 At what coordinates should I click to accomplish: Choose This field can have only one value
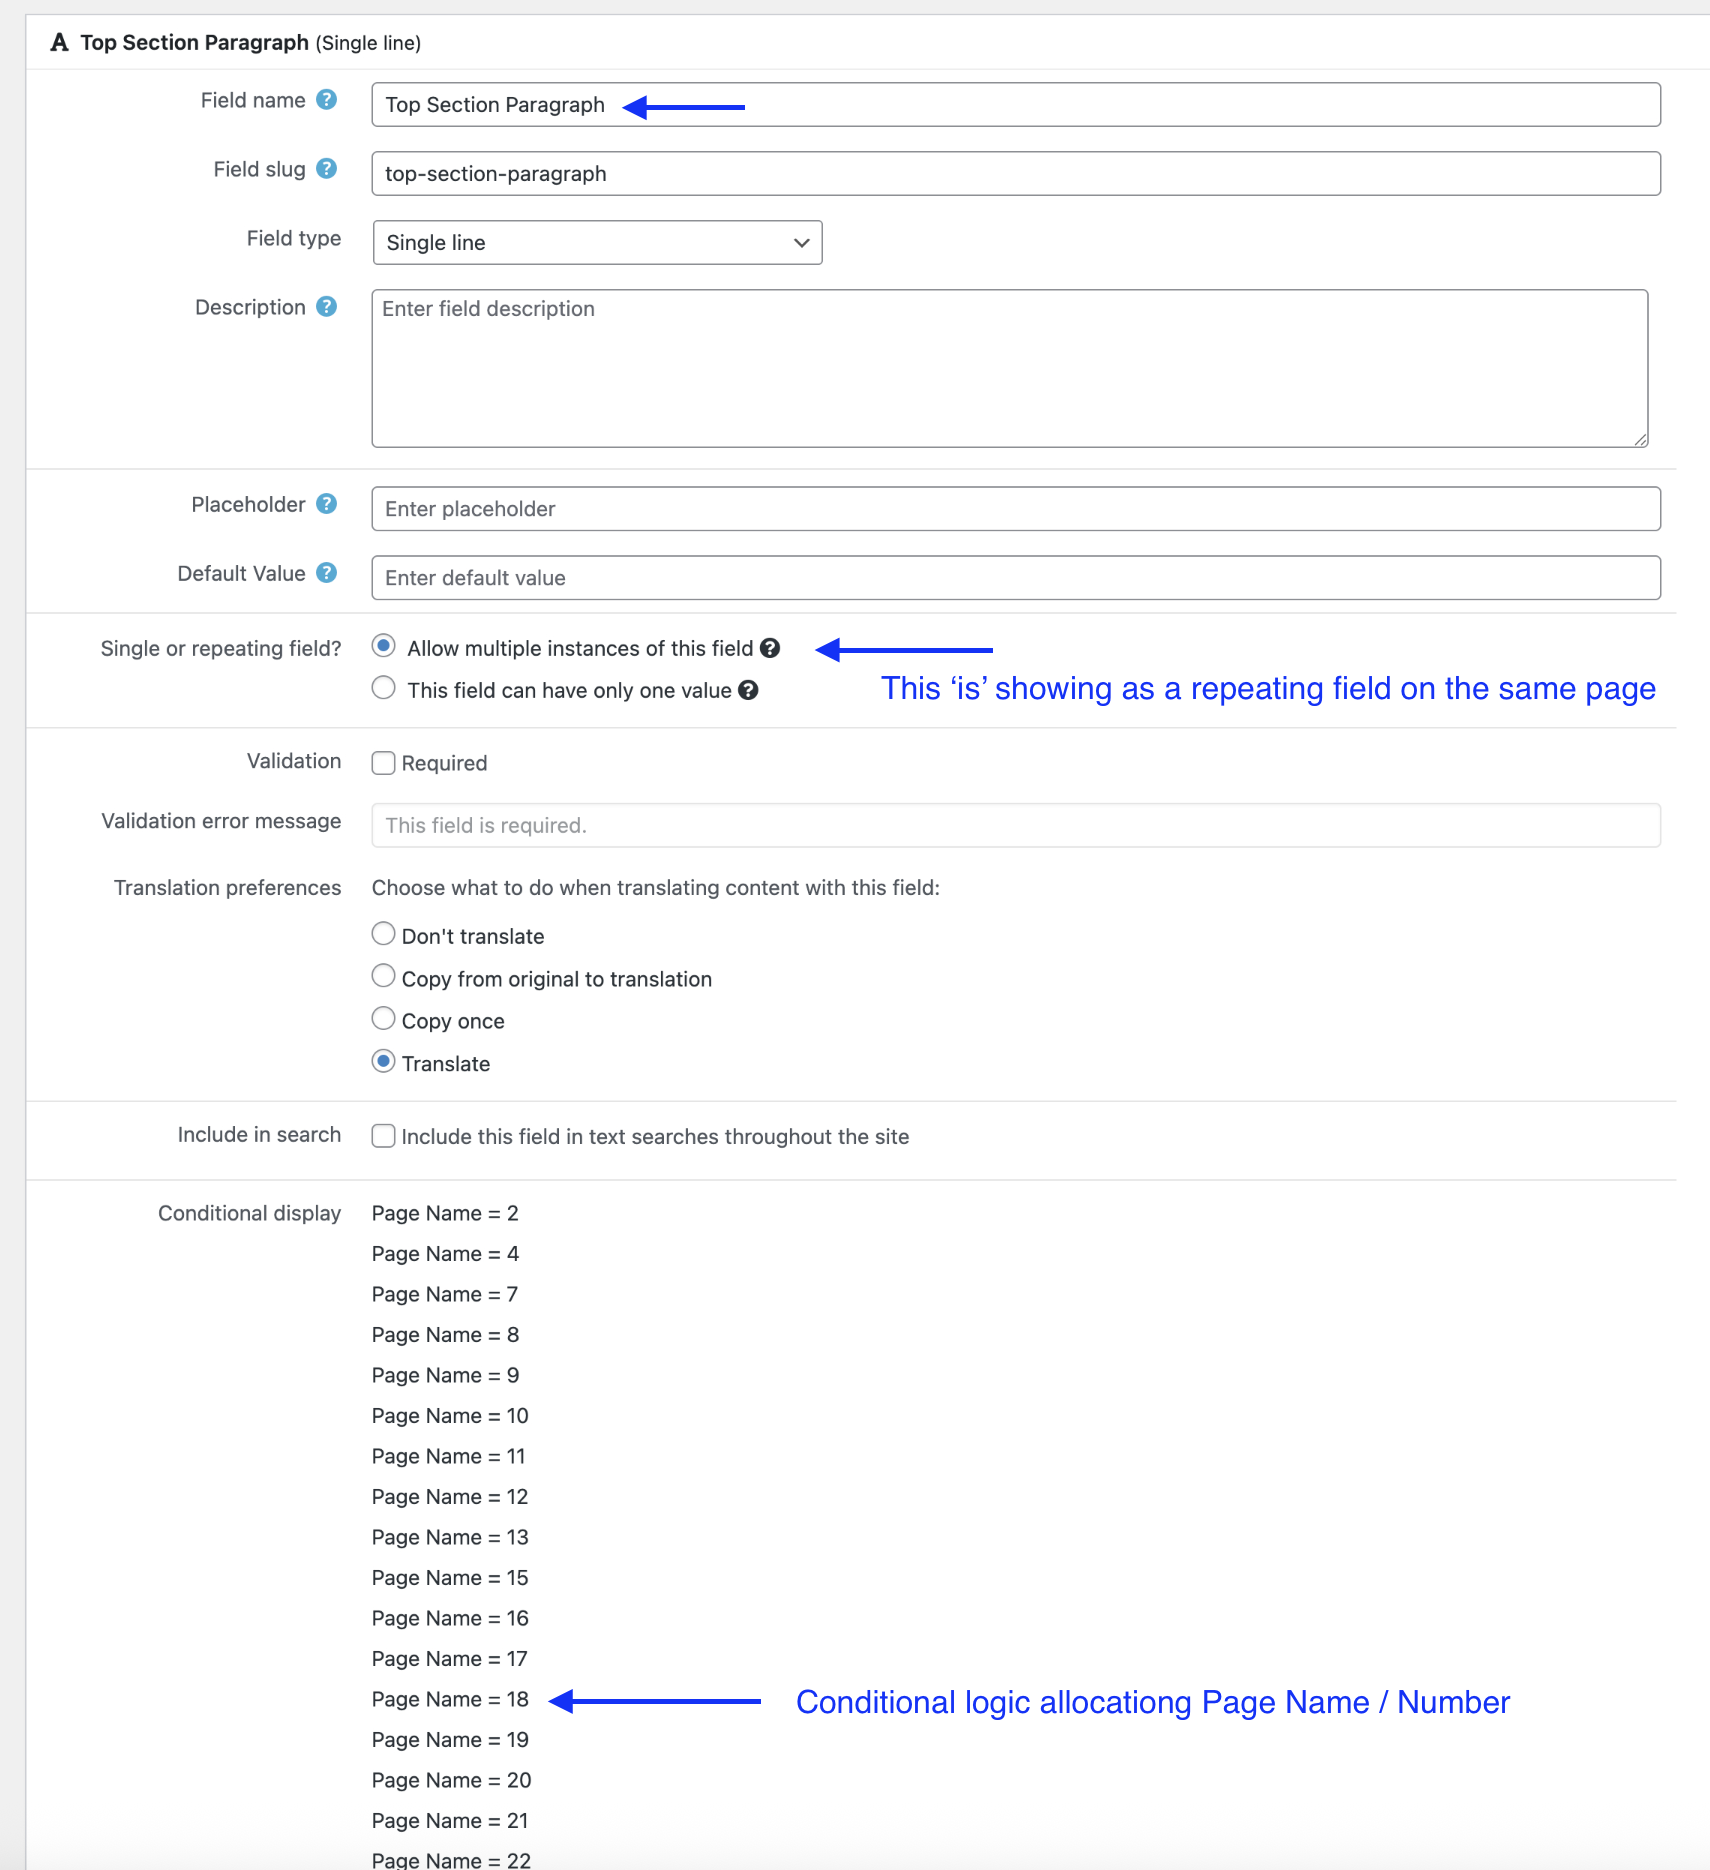click(384, 688)
